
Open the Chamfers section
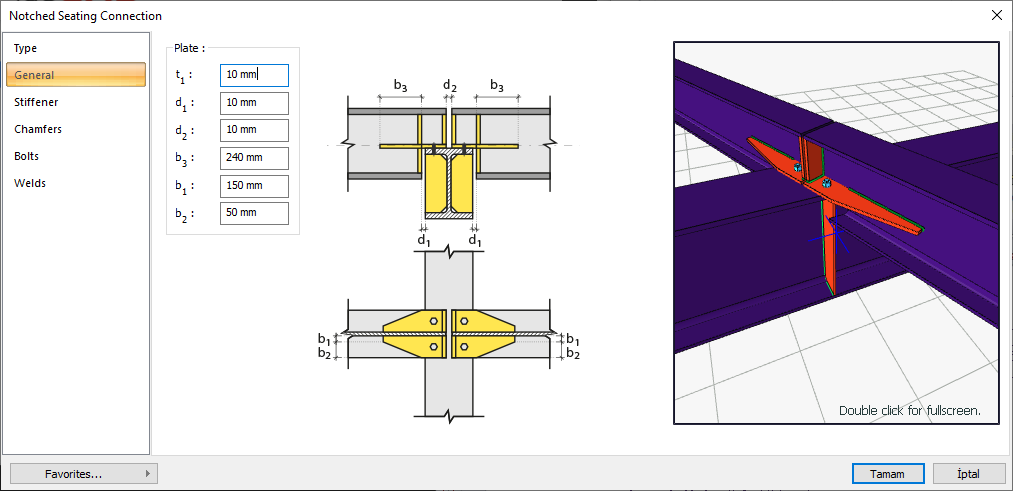click(38, 129)
